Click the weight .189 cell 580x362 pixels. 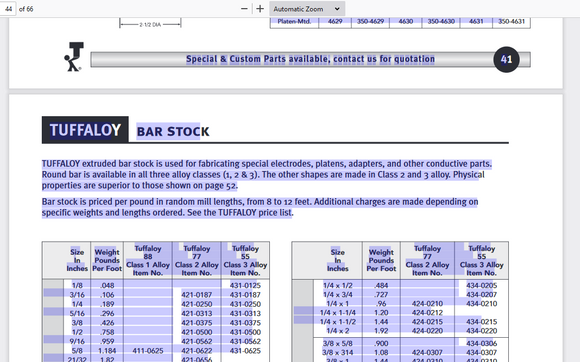click(x=107, y=304)
